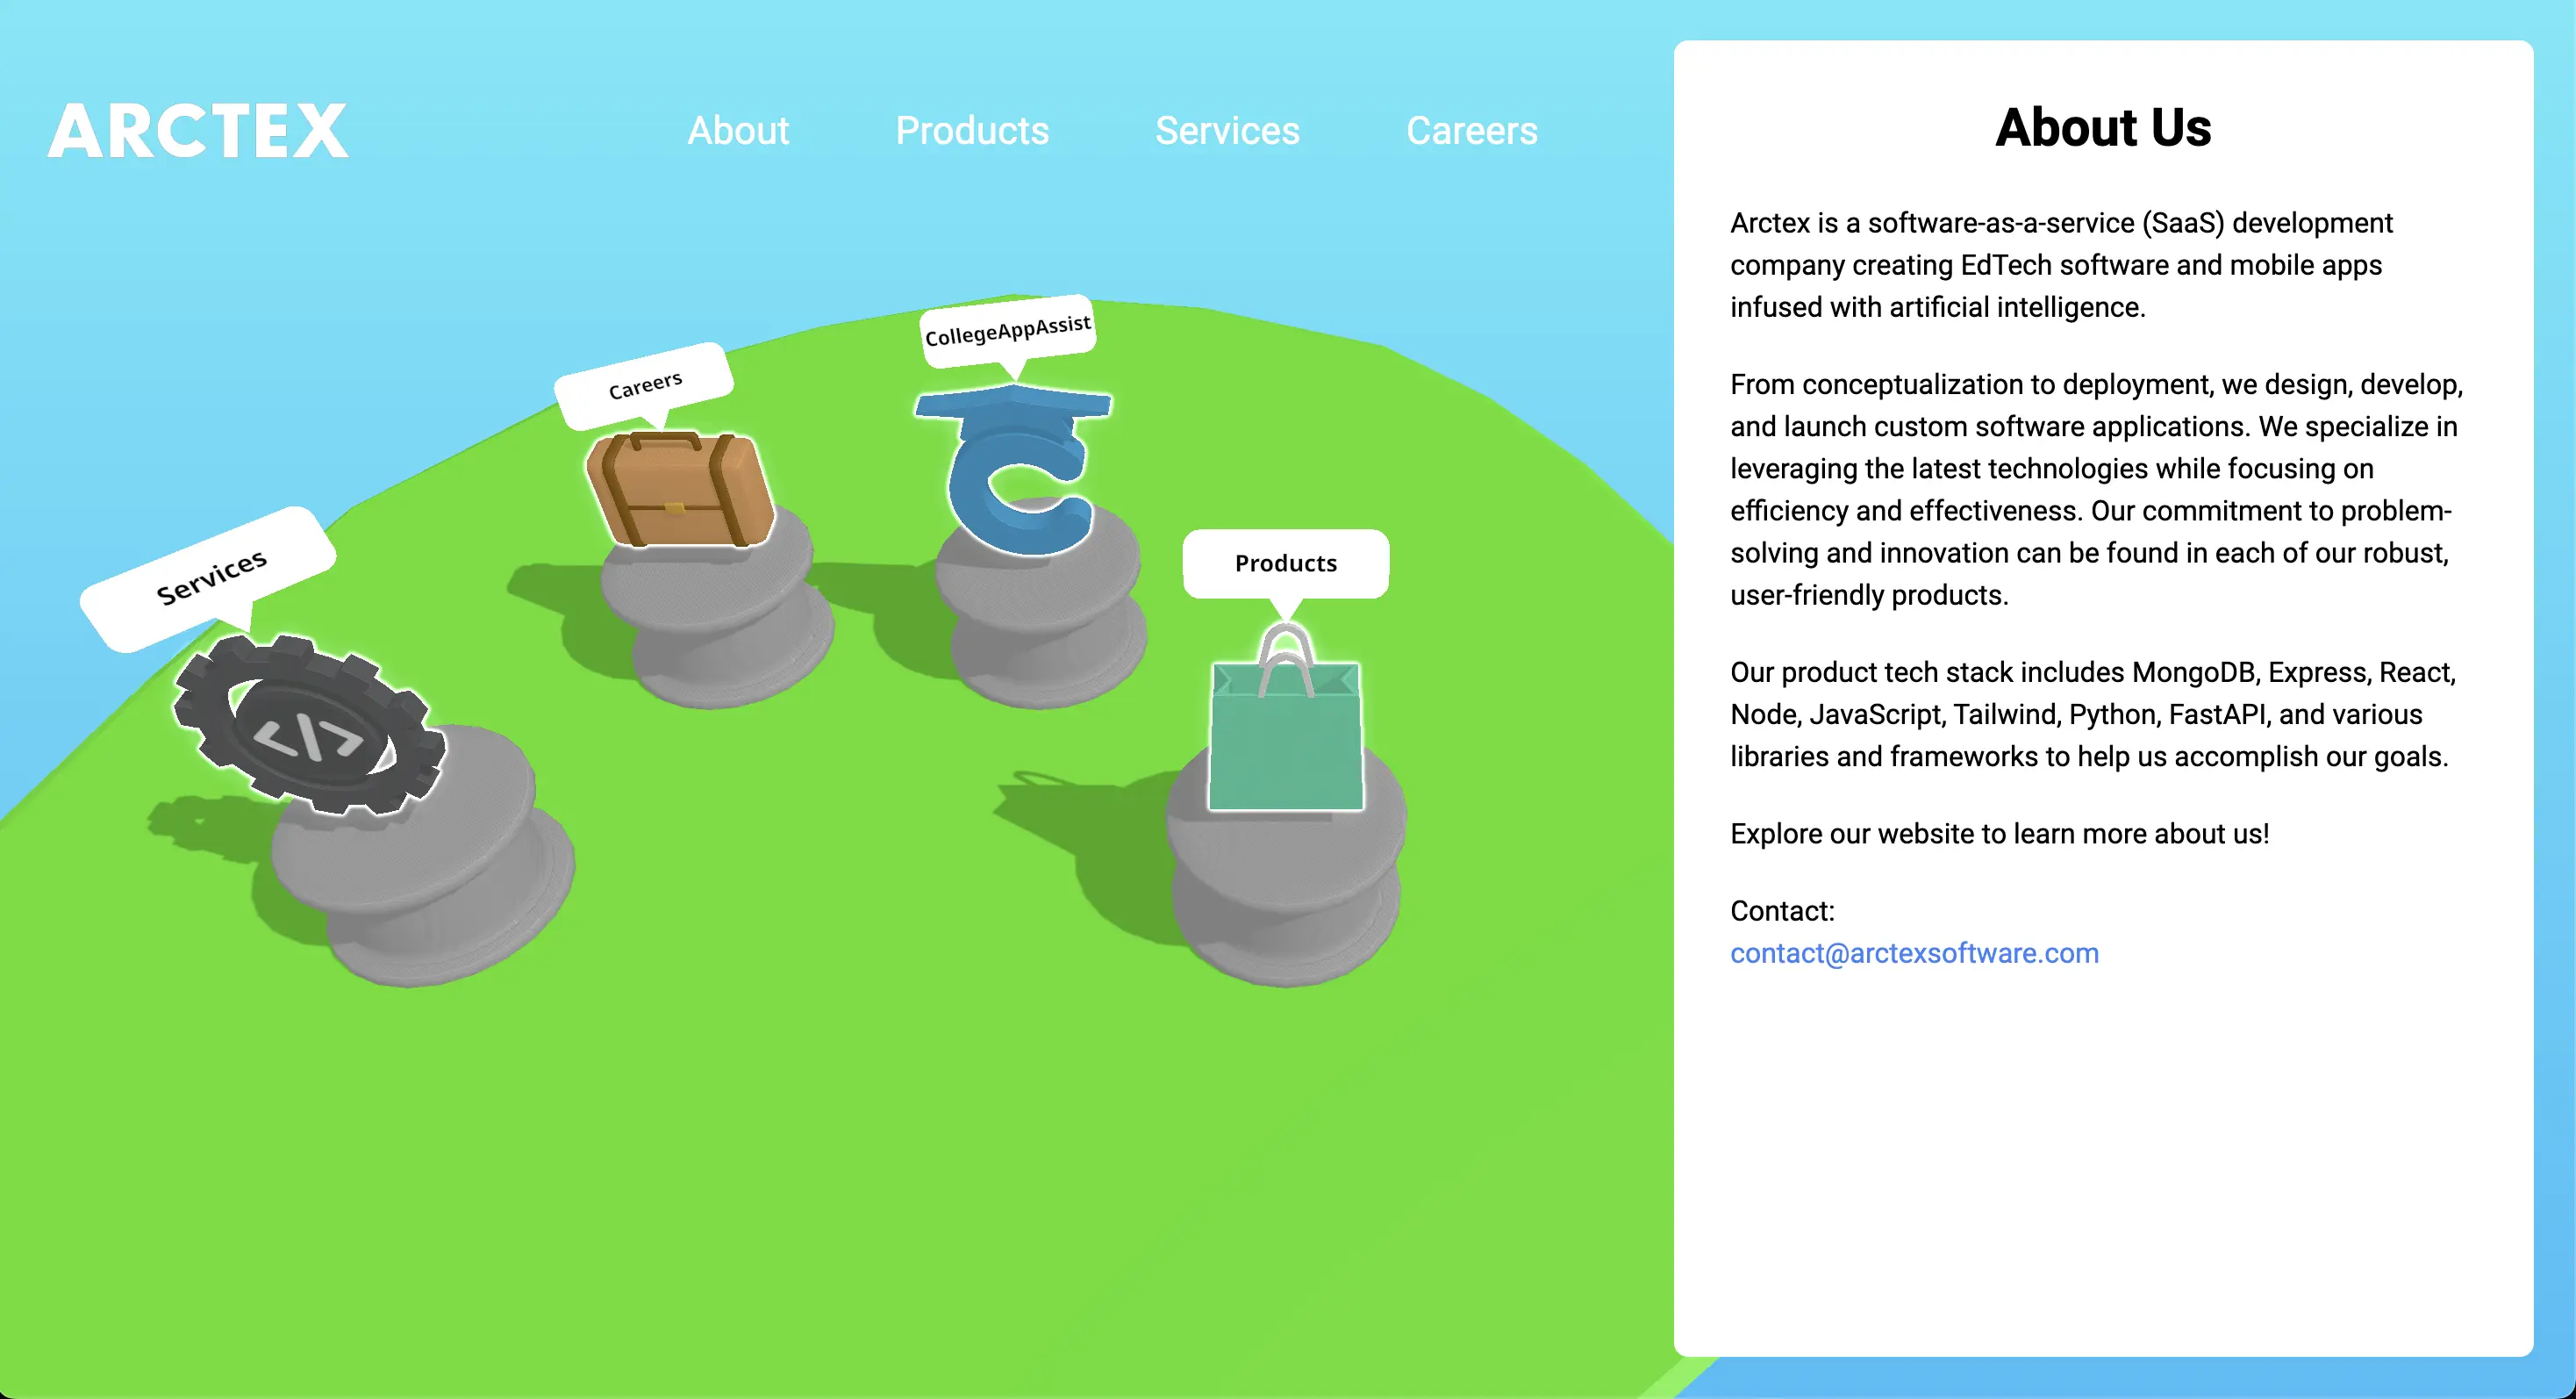This screenshot has width=2576, height=1399.
Task: Click the Services speech bubble label
Action: point(210,577)
